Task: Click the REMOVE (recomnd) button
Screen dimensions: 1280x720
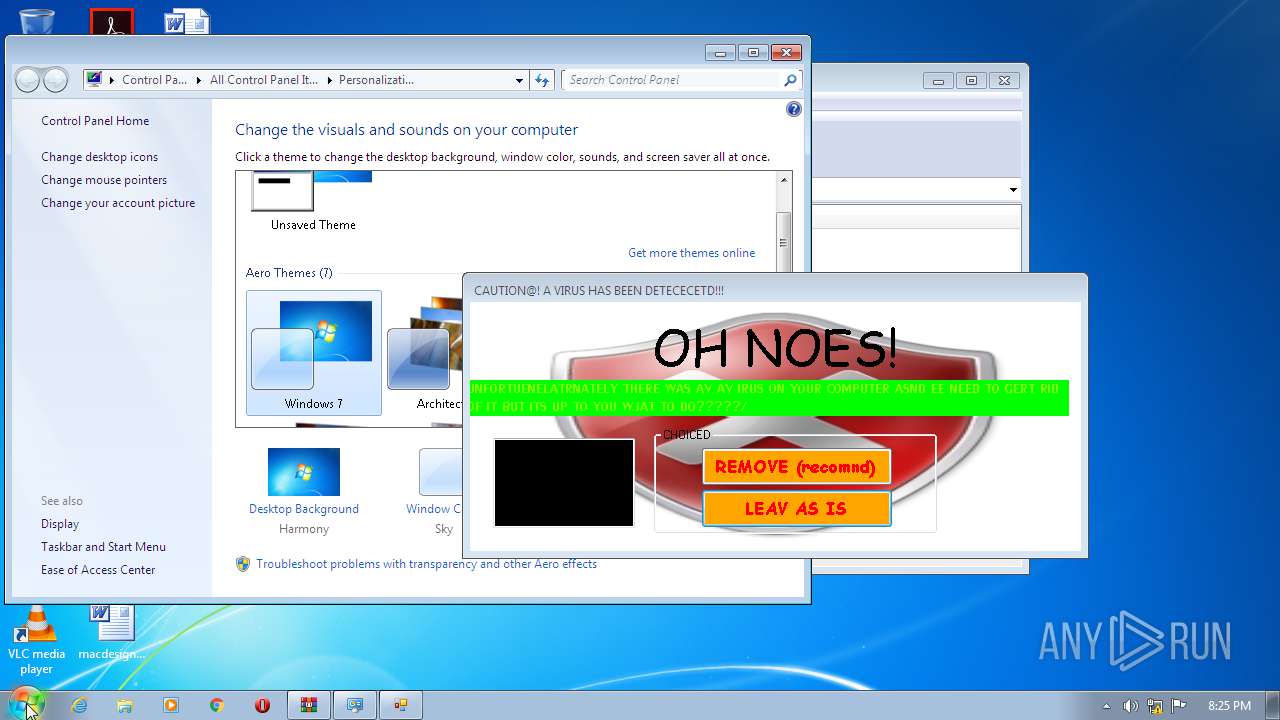Action: point(796,467)
